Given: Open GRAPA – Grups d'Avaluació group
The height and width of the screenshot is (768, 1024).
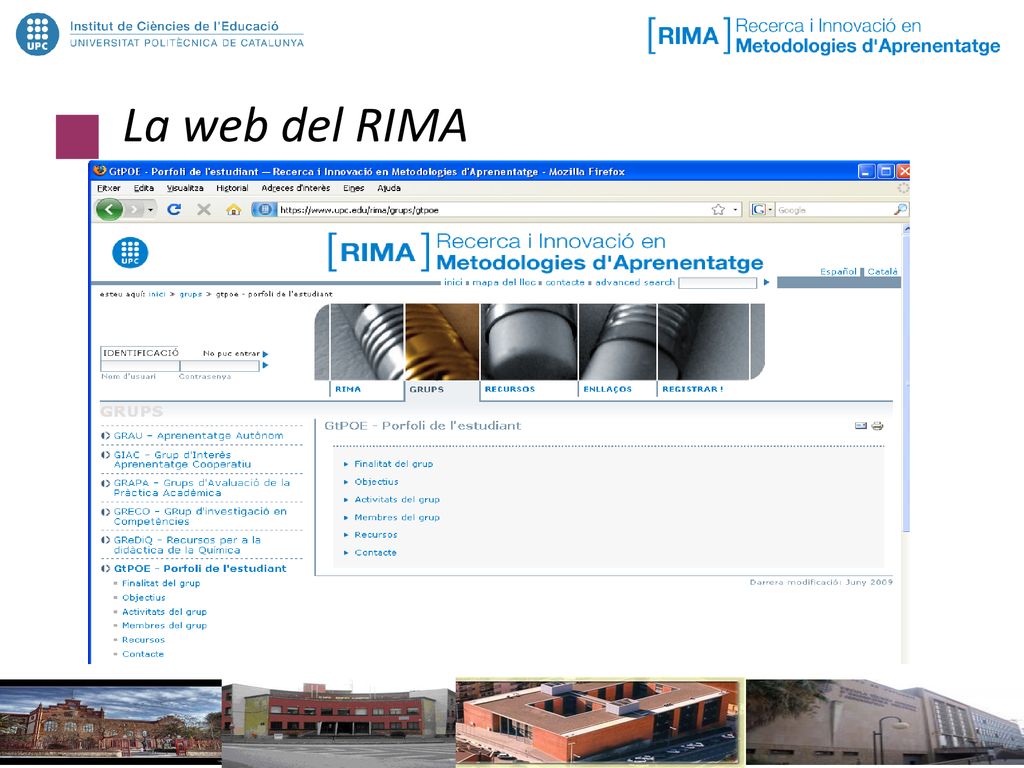Looking at the screenshot, I should pyautogui.click(x=202, y=488).
